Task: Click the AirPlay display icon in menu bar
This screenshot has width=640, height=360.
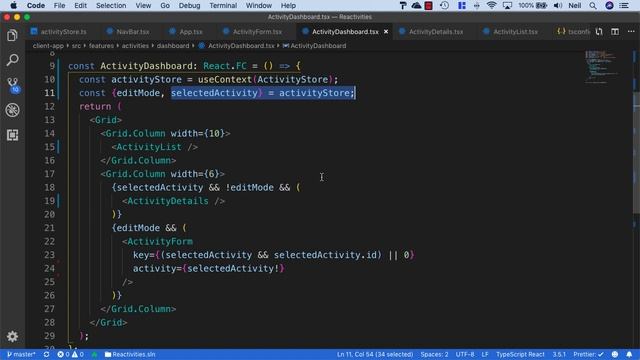Action: pos(507,5)
